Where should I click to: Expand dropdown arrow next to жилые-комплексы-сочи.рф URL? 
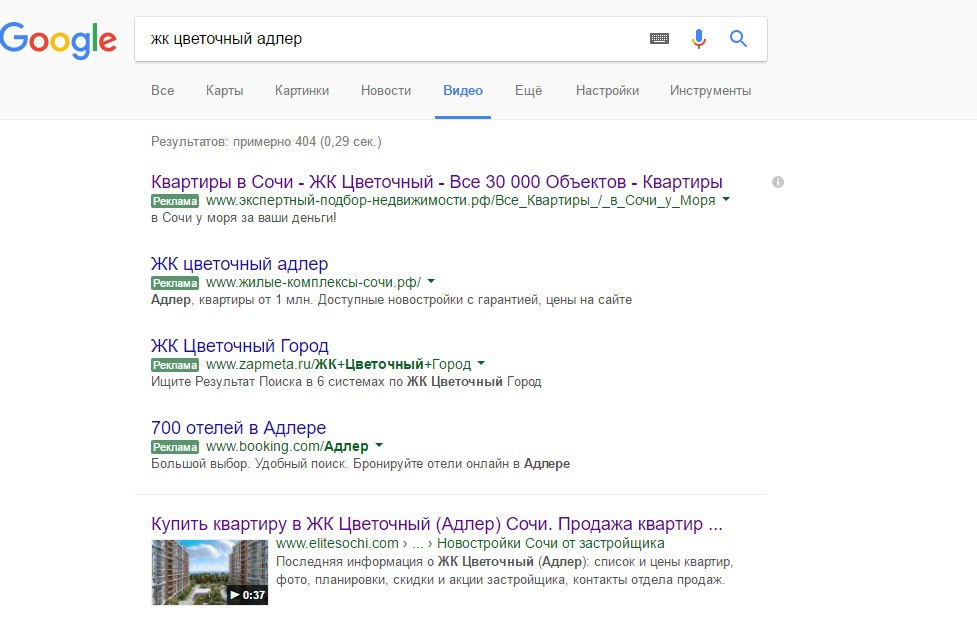431,282
